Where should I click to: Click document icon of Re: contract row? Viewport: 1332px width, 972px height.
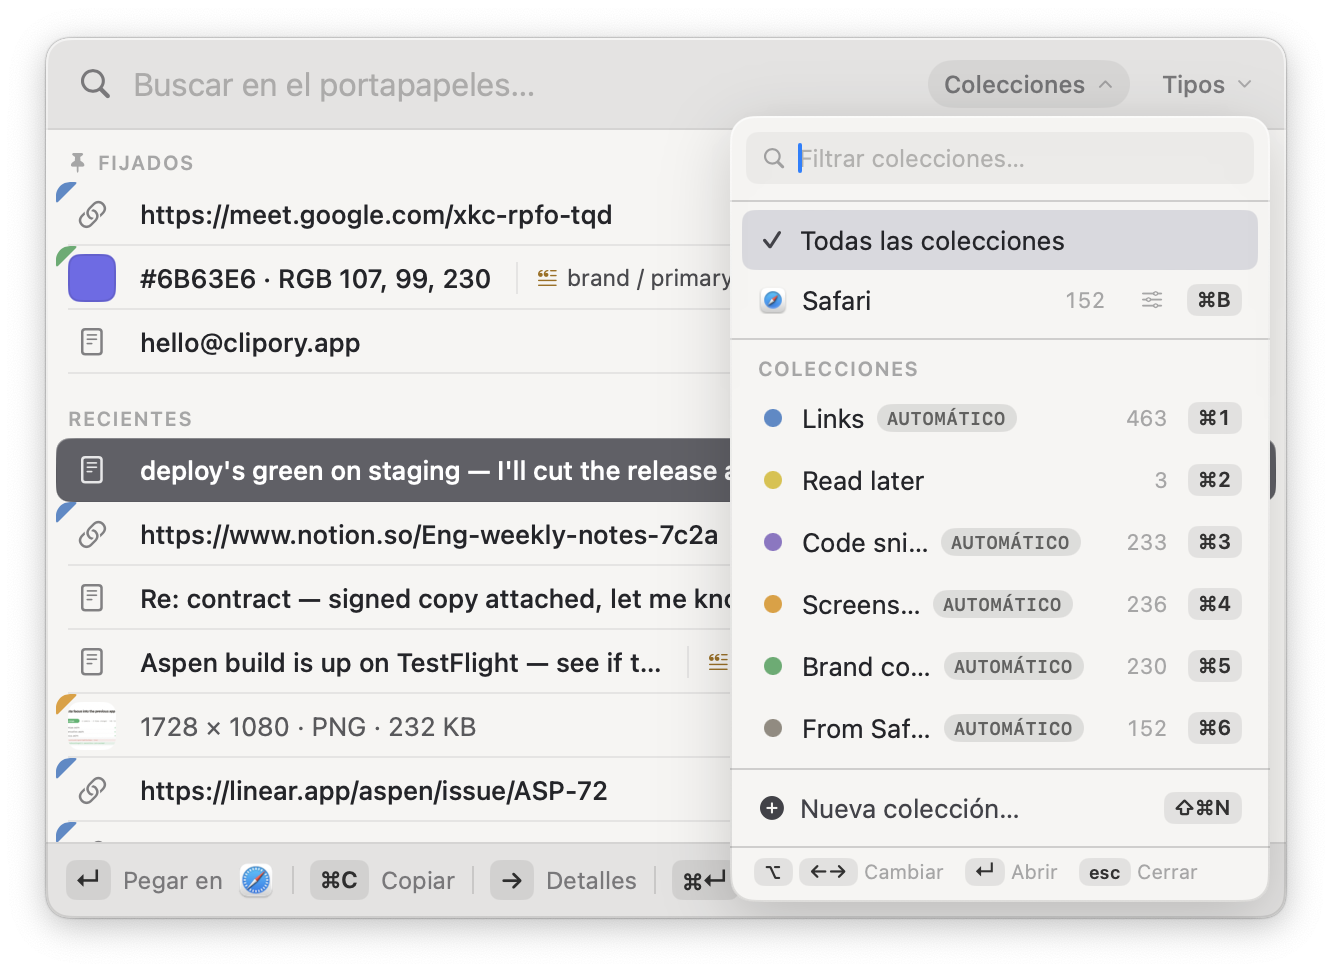[92, 598]
